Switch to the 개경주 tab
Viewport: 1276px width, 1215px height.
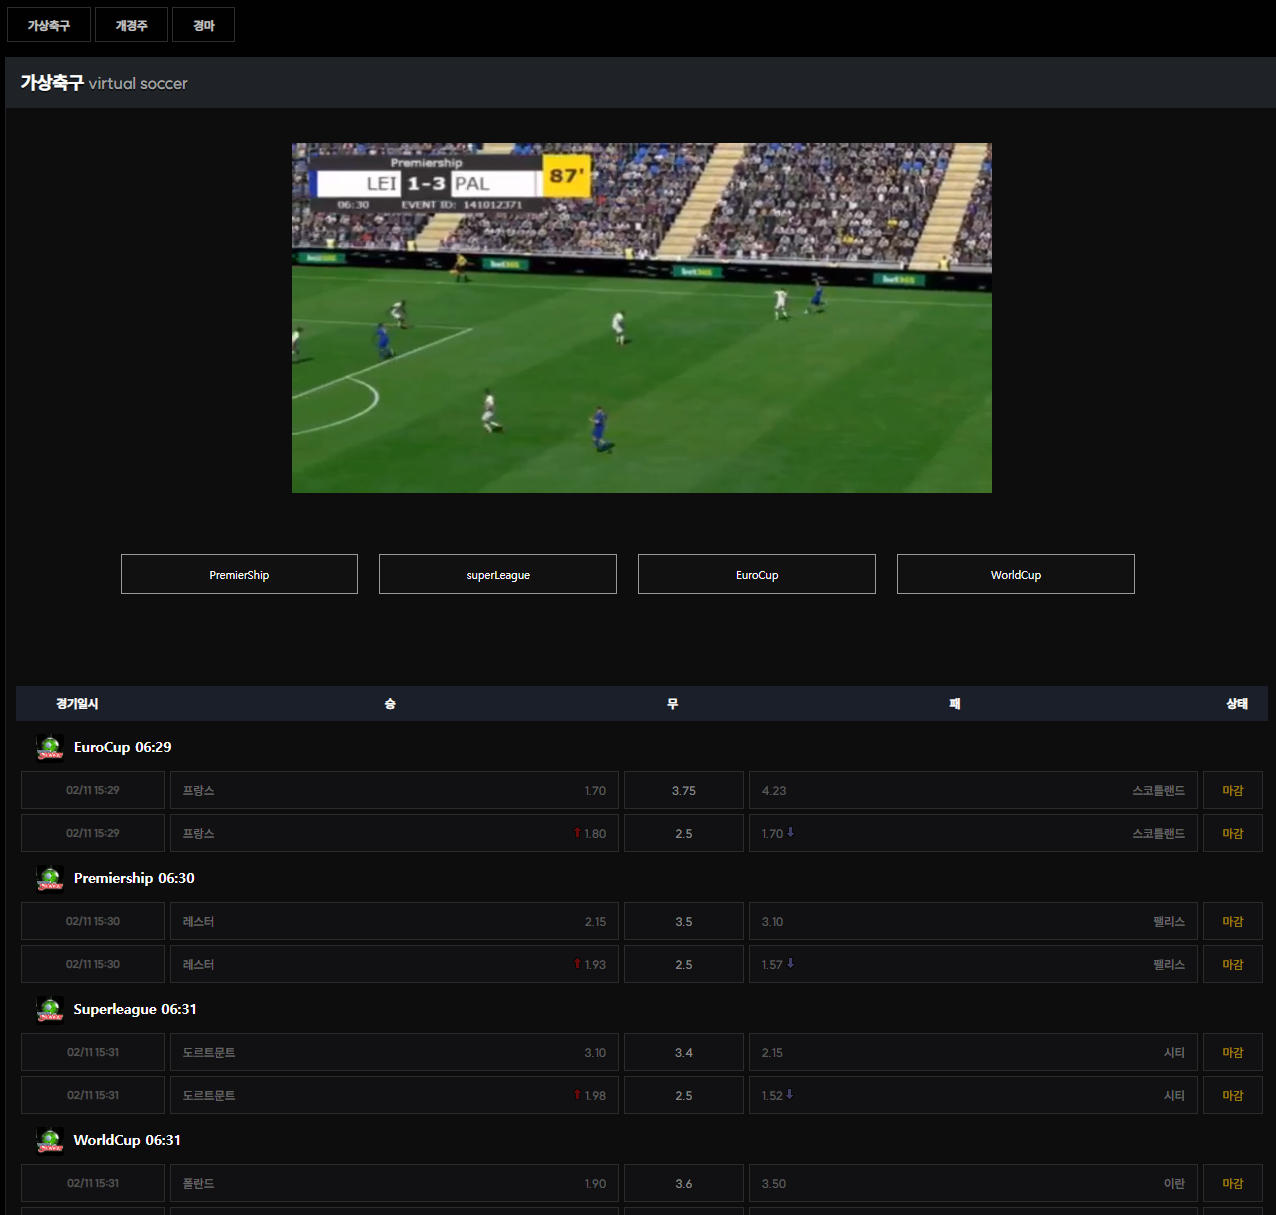[131, 25]
